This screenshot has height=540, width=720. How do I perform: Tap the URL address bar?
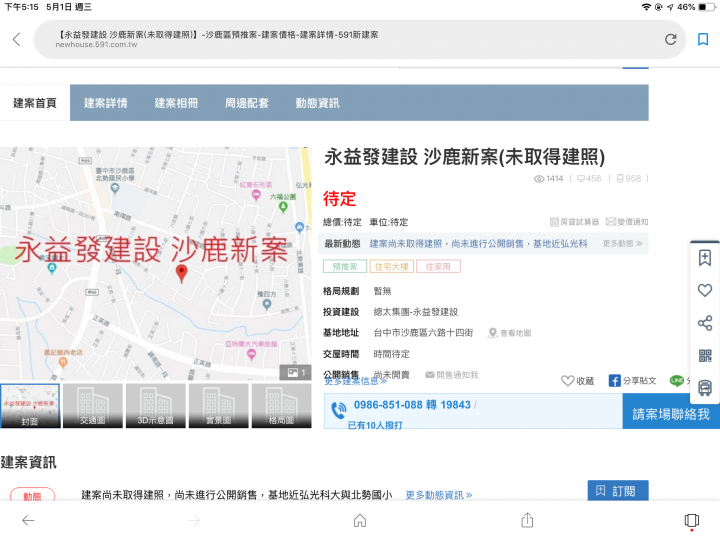[360, 39]
